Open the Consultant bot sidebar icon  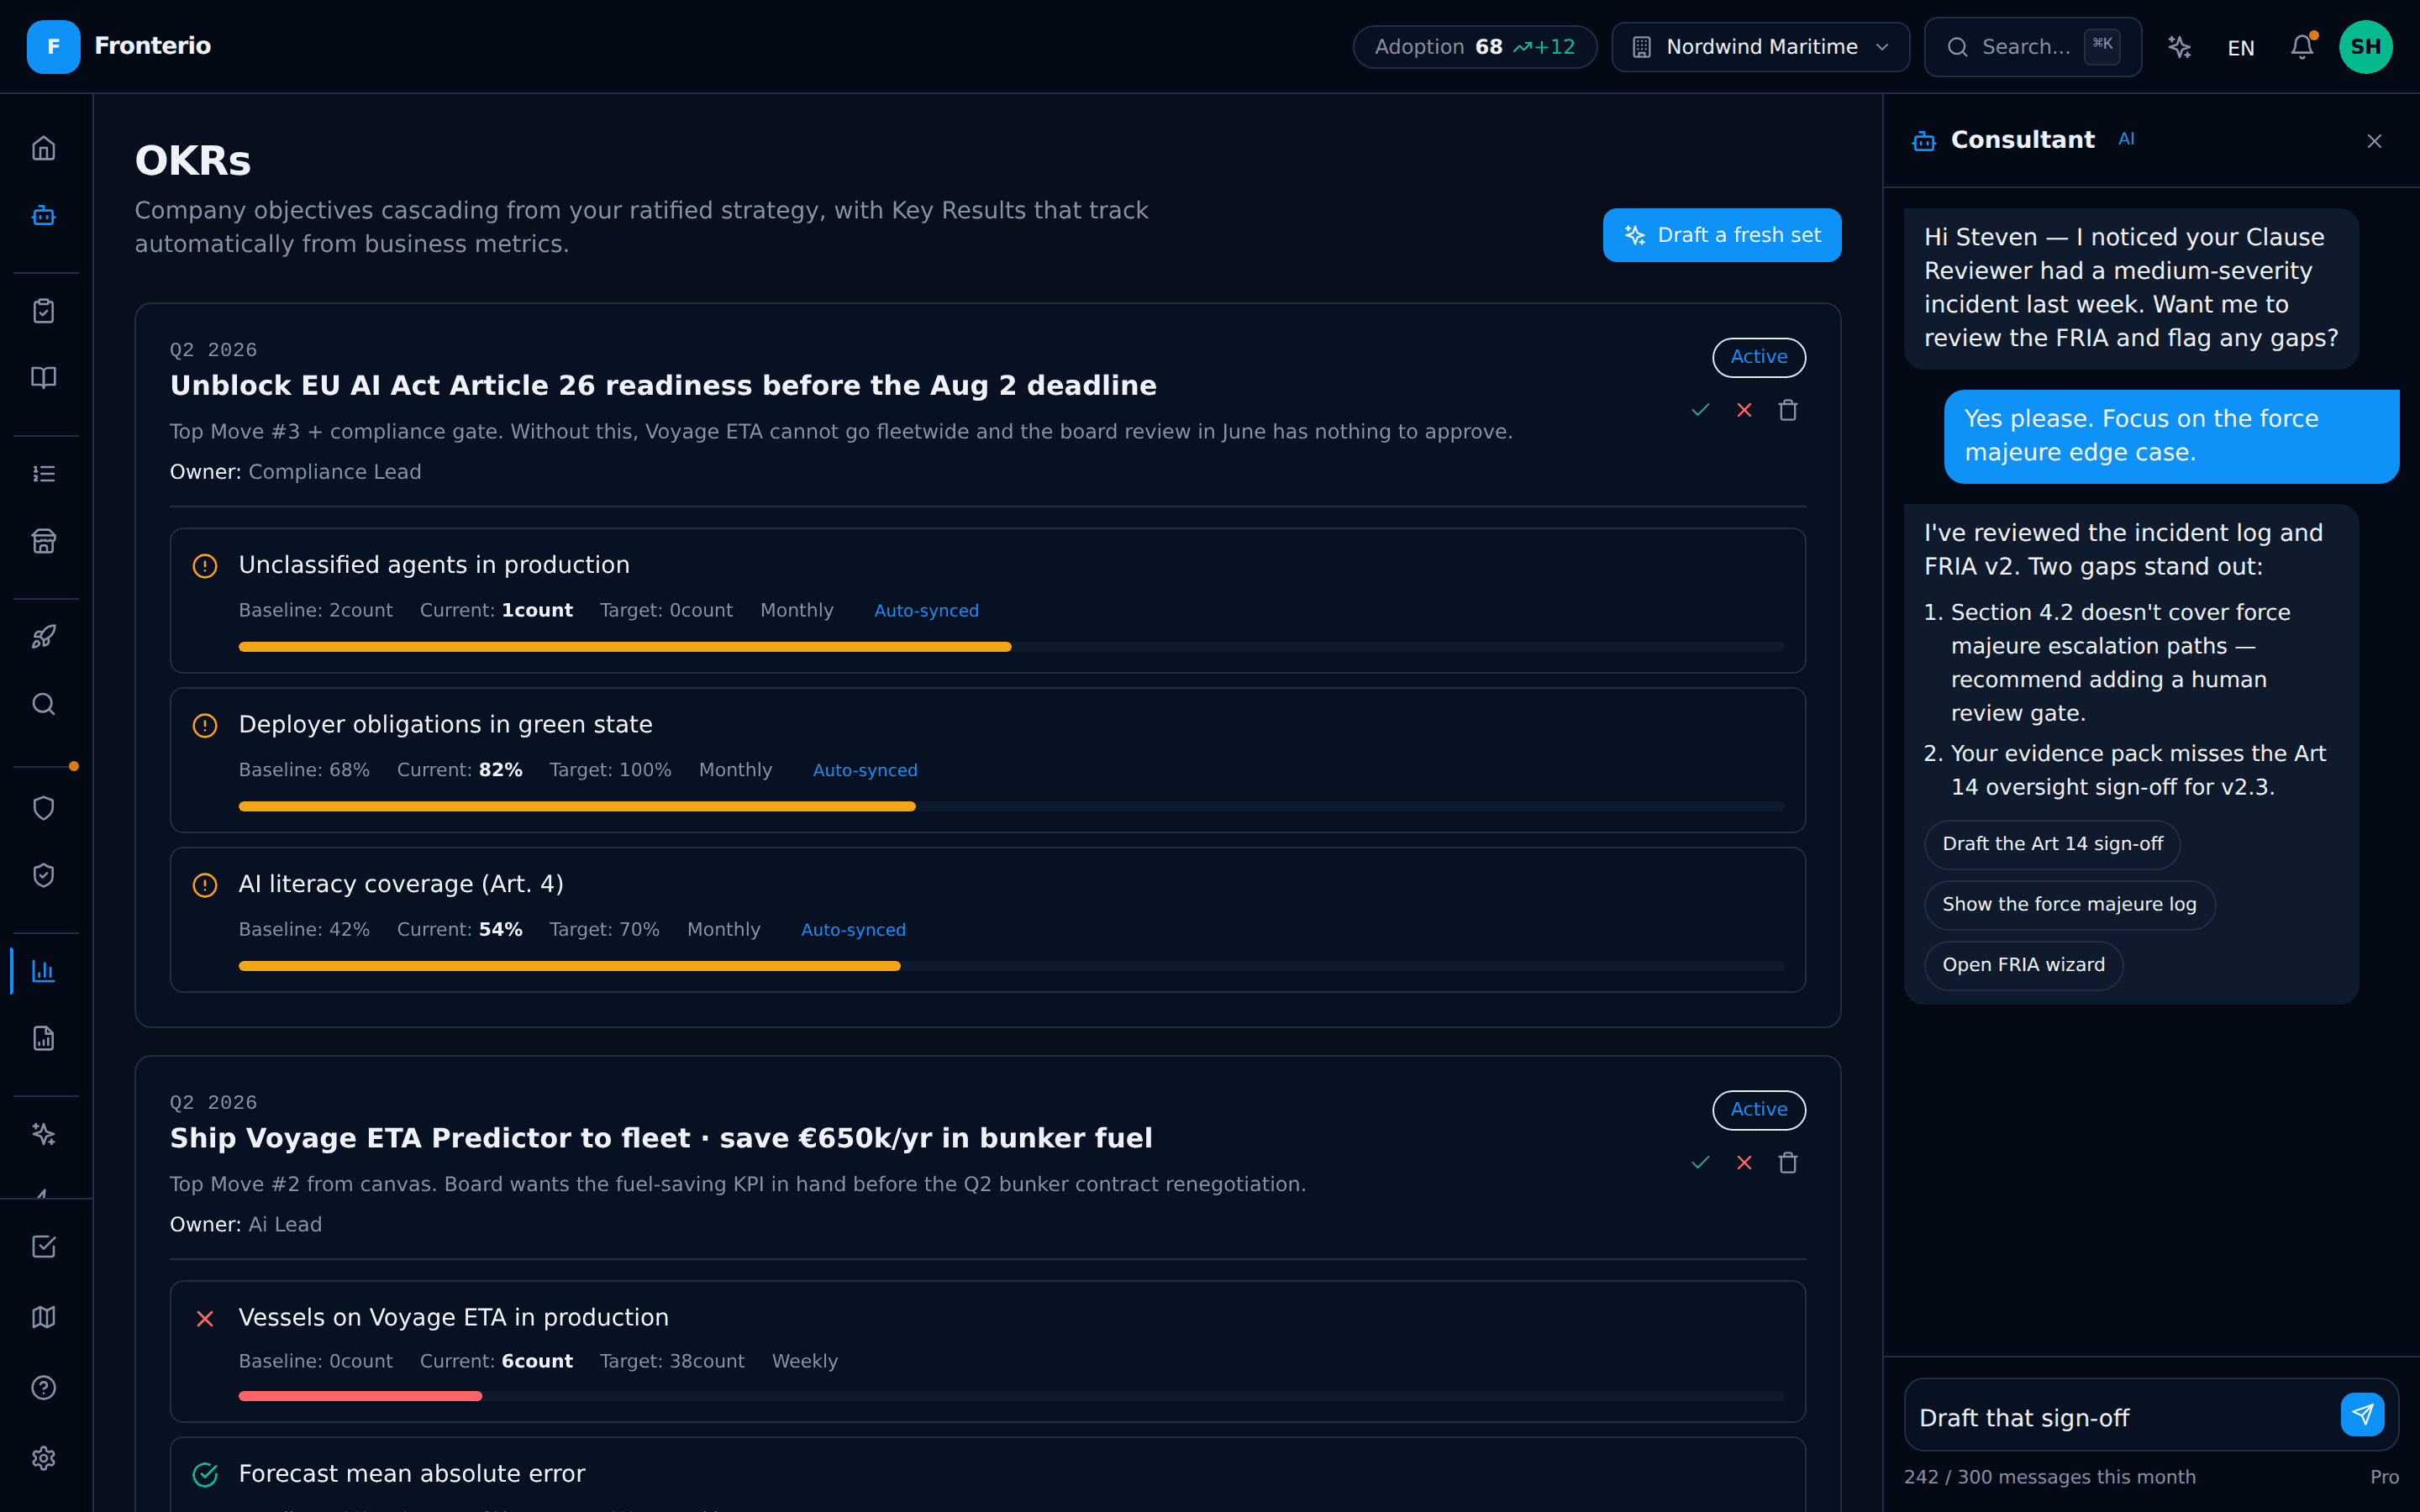[x=43, y=215]
